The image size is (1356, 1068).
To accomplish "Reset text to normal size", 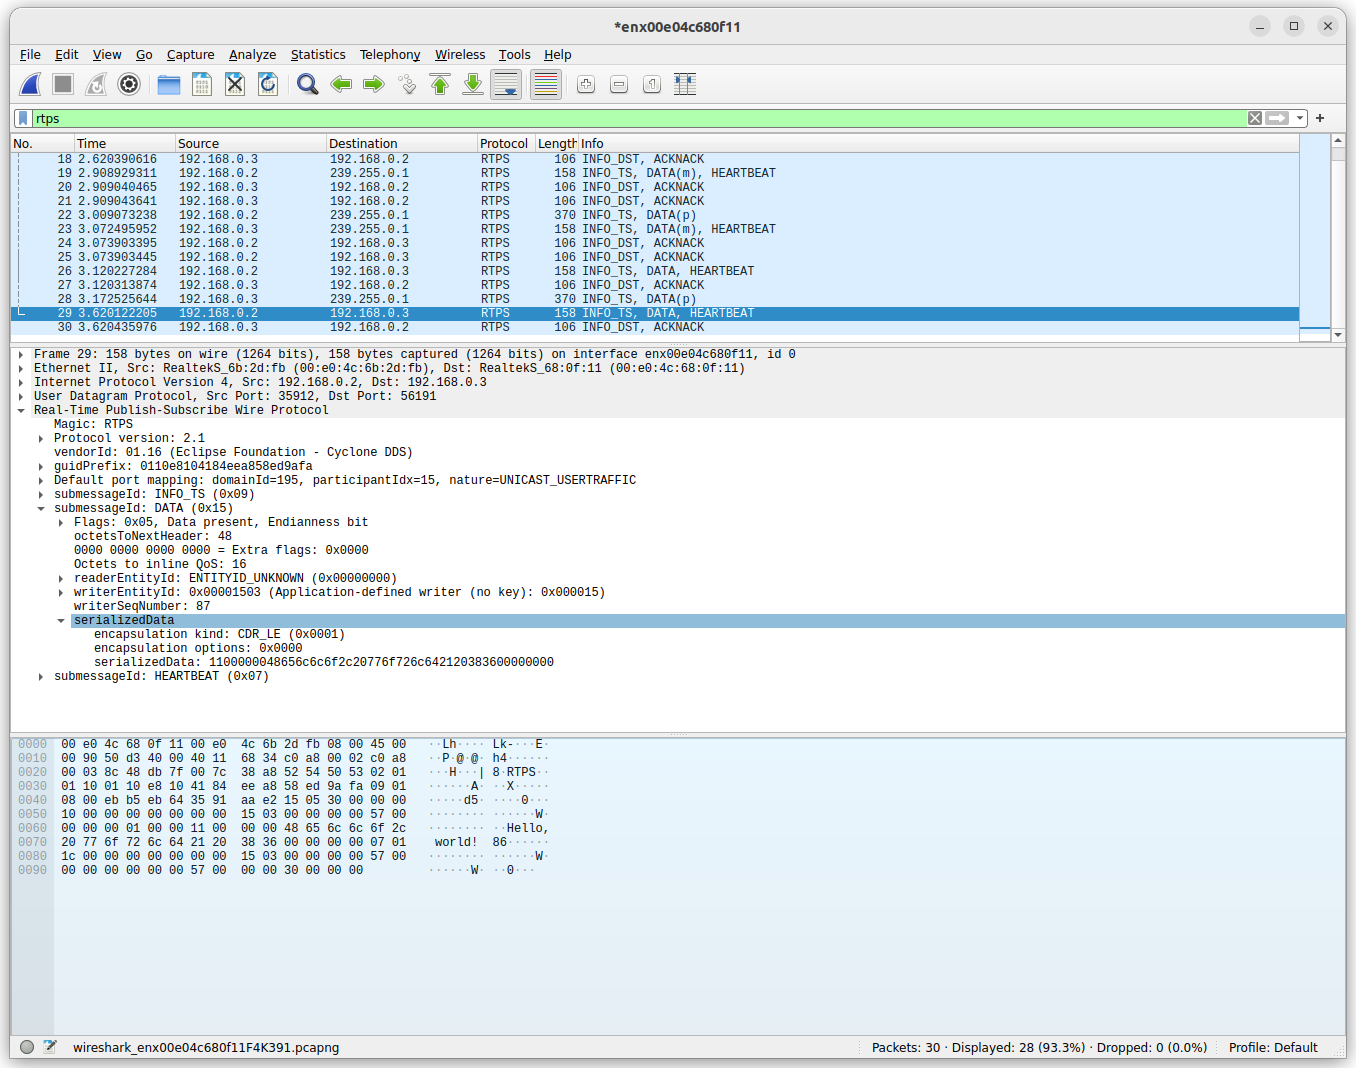I will (x=652, y=85).
